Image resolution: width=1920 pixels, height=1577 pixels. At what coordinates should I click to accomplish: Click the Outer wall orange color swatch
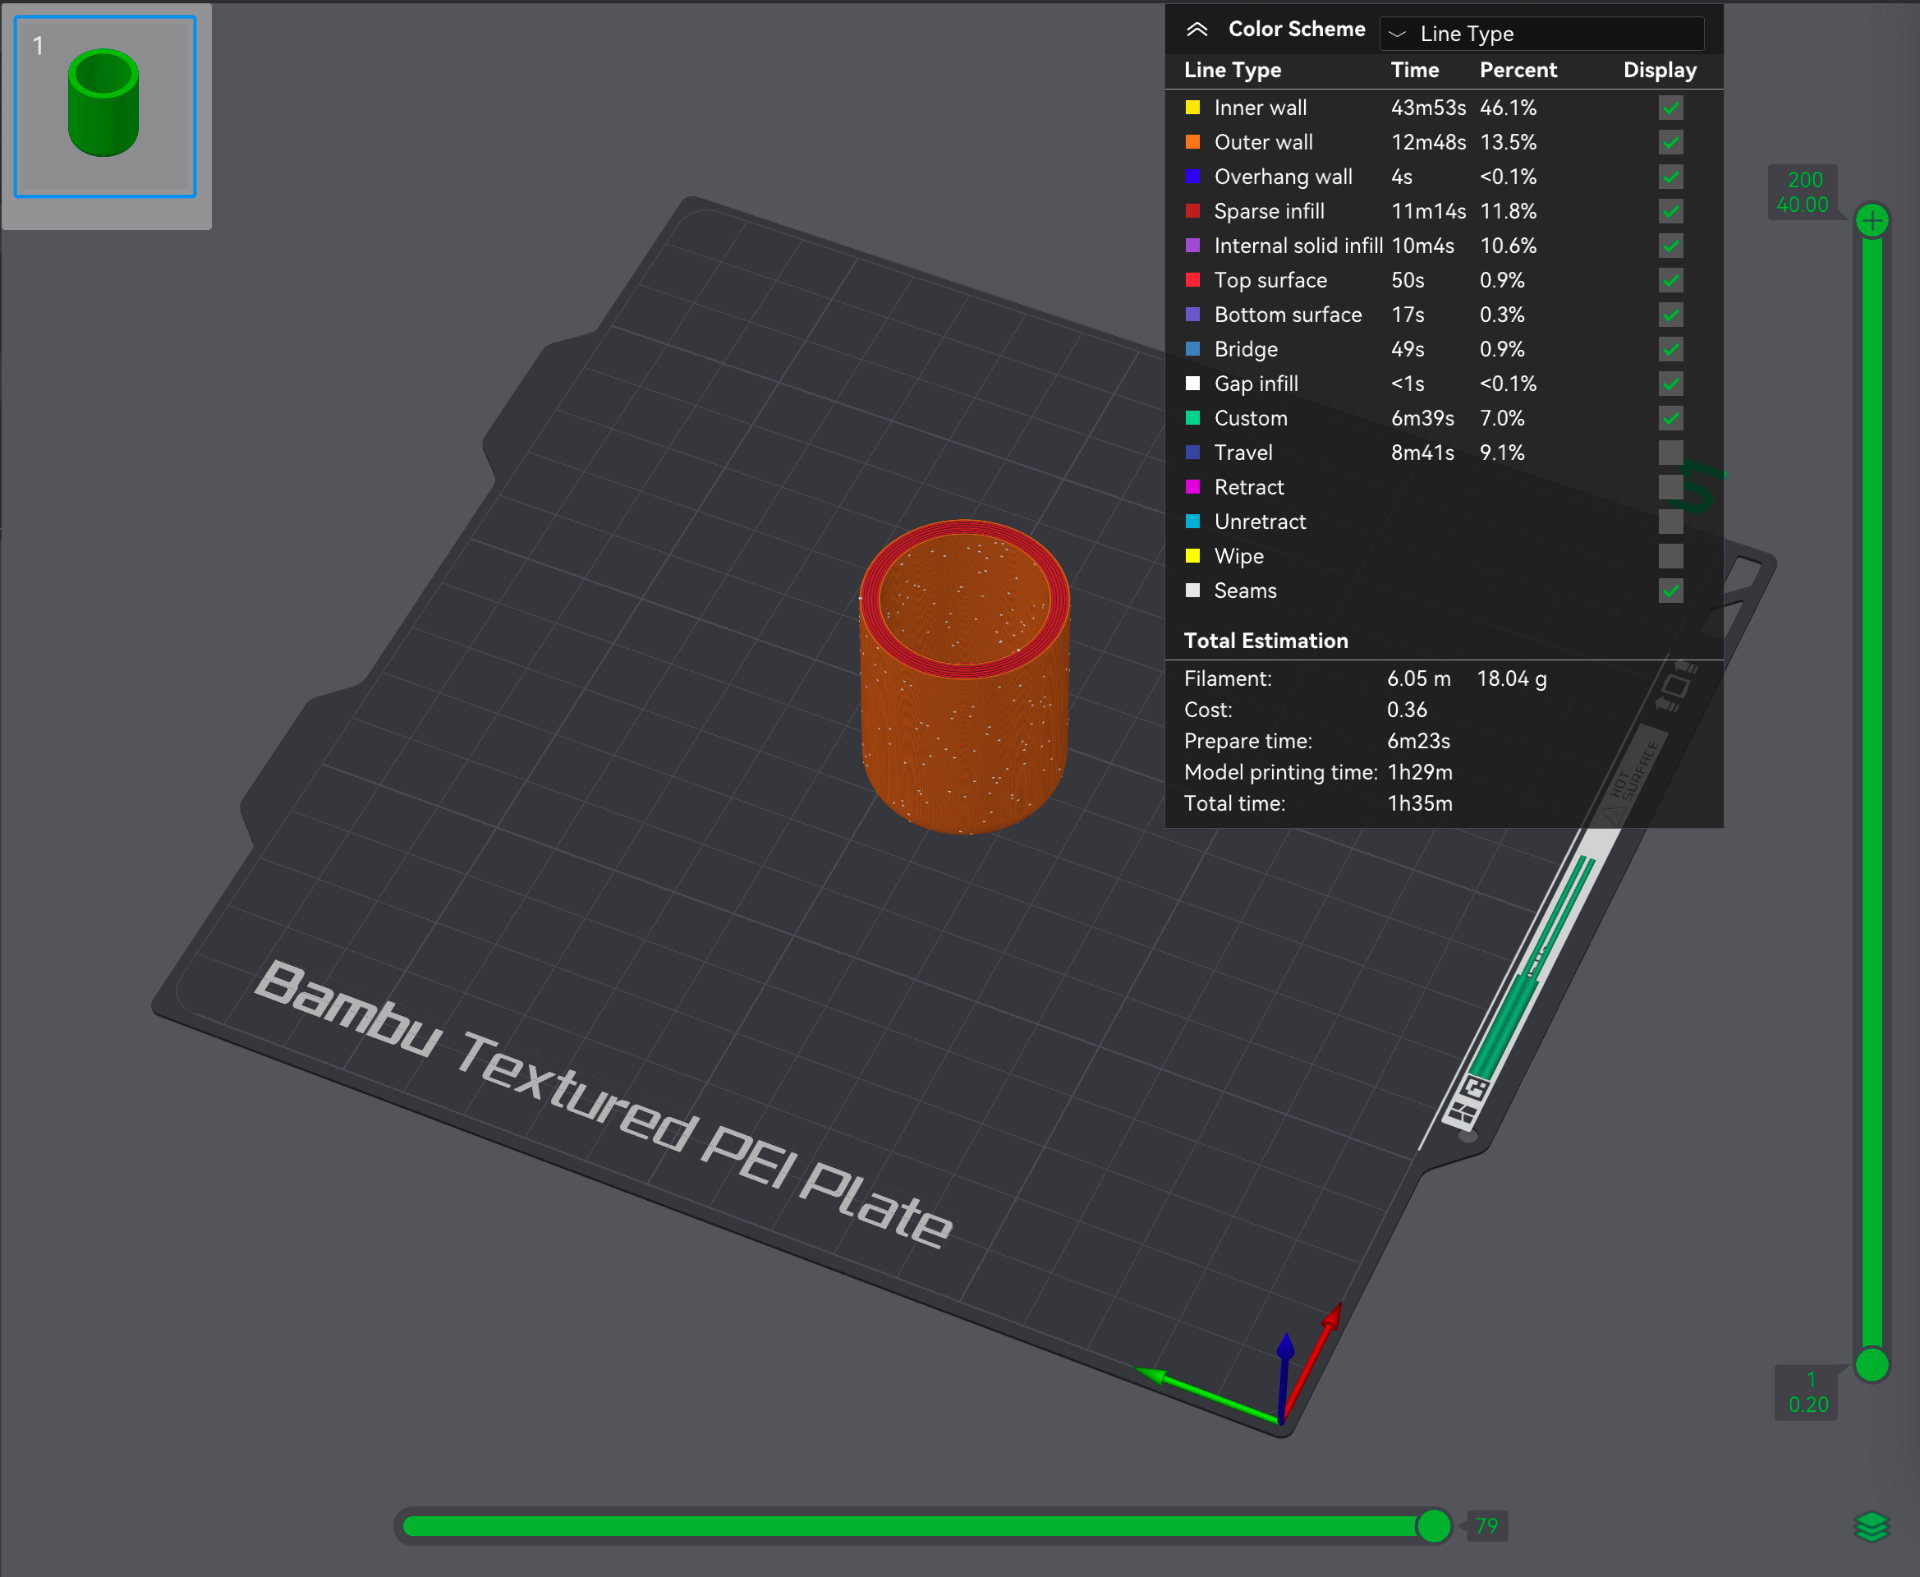tap(1193, 142)
